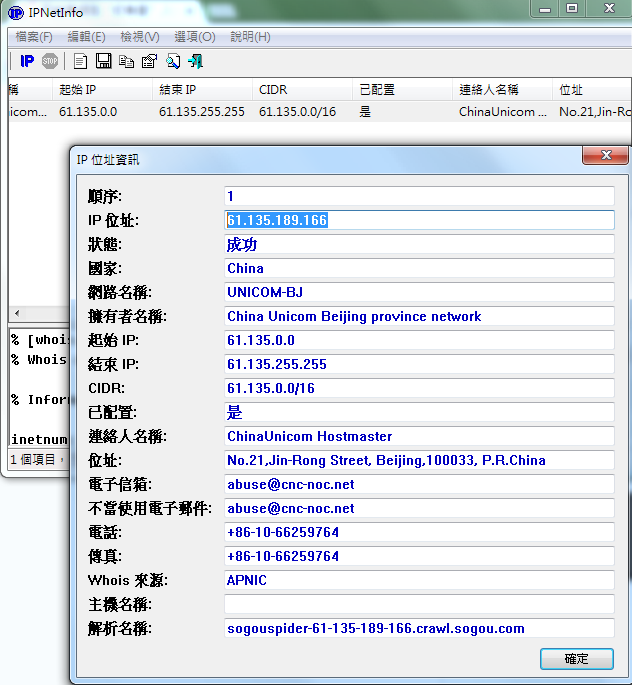Maximize the IPNetInfo main window
Screen dimensions: 632x685
pyautogui.click(x=572, y=8)
